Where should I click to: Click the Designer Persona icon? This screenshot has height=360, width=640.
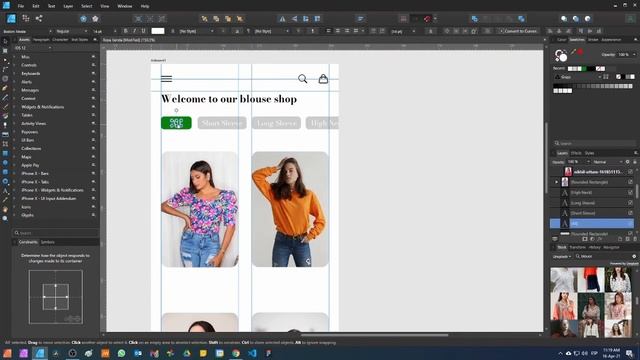(x=11, y=18)
